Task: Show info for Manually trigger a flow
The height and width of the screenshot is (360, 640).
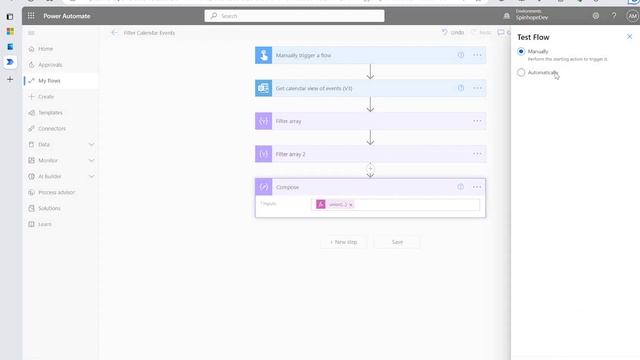Action: [x=461, y=55]
